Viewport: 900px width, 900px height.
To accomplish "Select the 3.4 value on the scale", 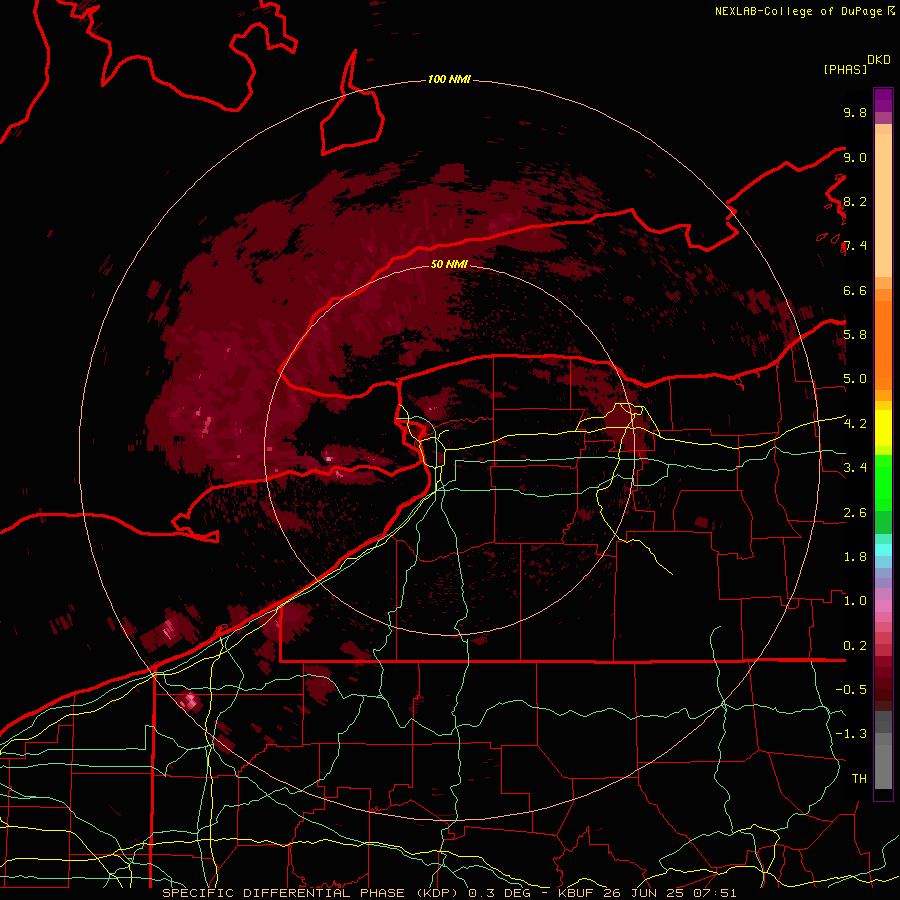I will 855,468.
